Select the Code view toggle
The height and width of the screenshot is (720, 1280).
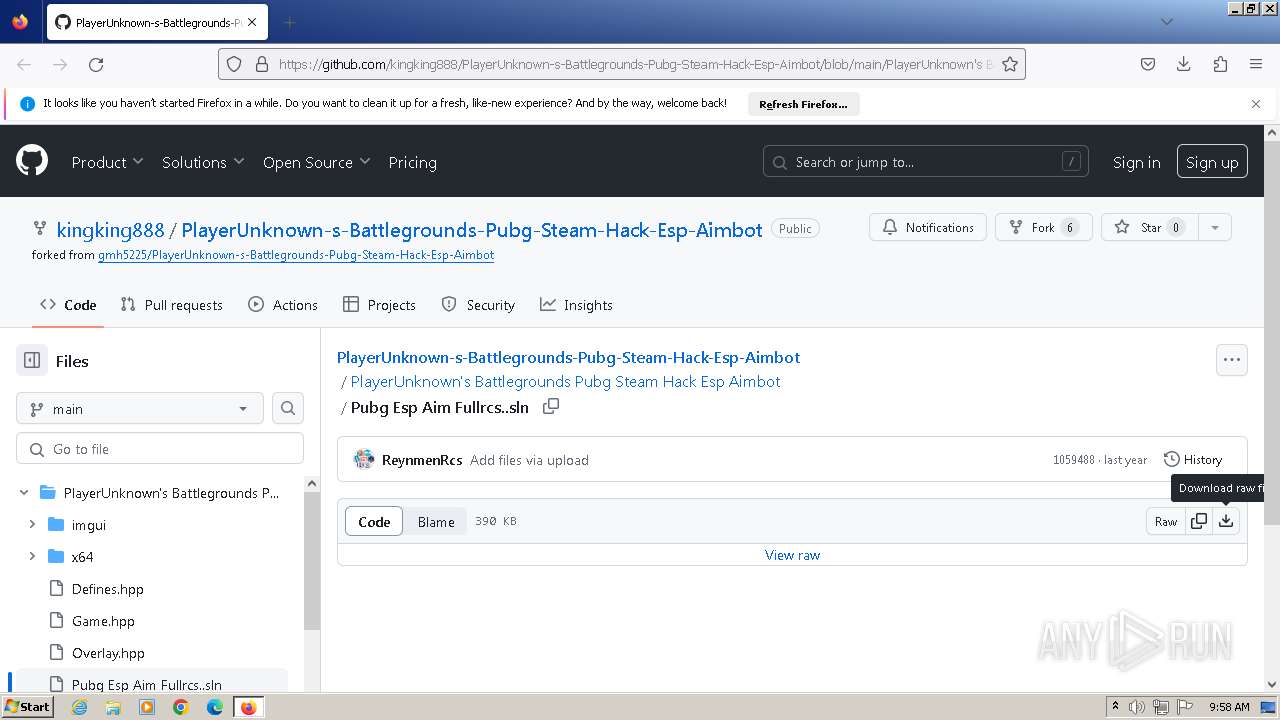[374, 521]
